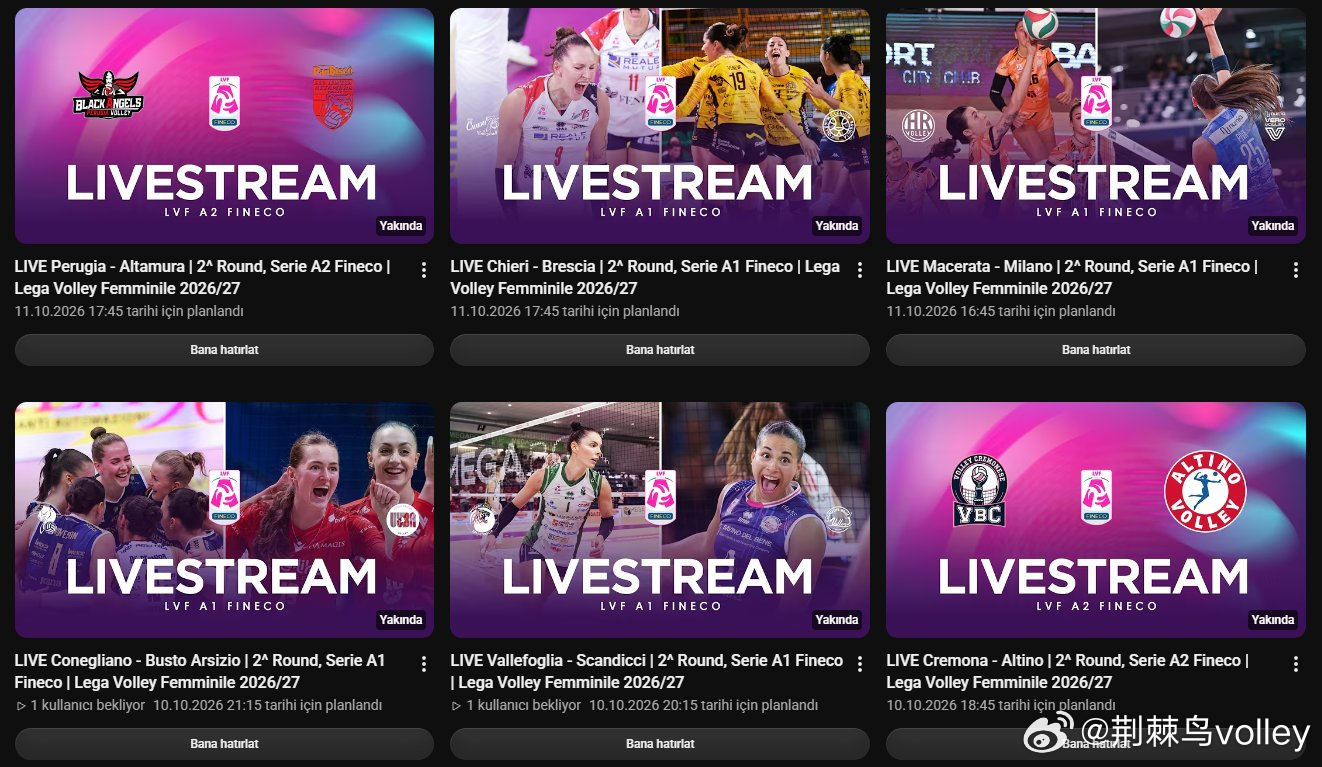This screenshot has height=767, width=1322.
Task: Click the title 'LIVE Vallefoglia - Scandicci'
Action: coord(647,671)
